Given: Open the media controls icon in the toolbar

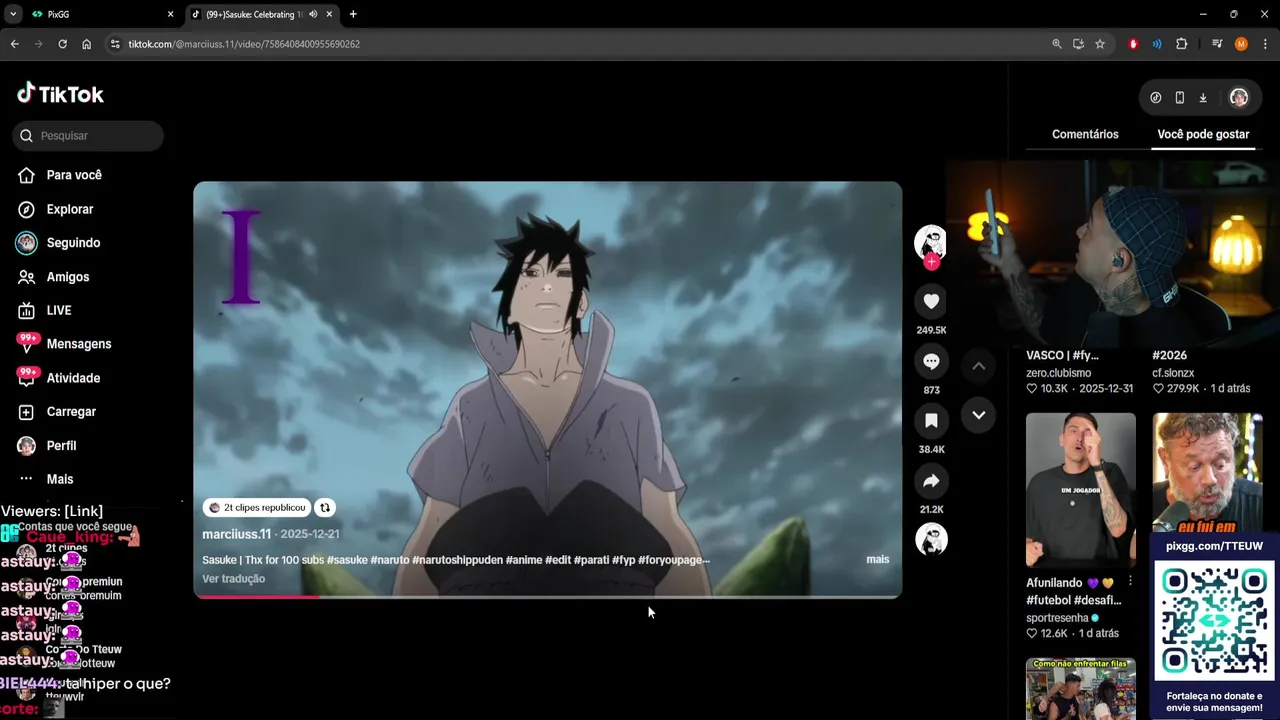Looking at the screenshot, I should coord(1217,44).
